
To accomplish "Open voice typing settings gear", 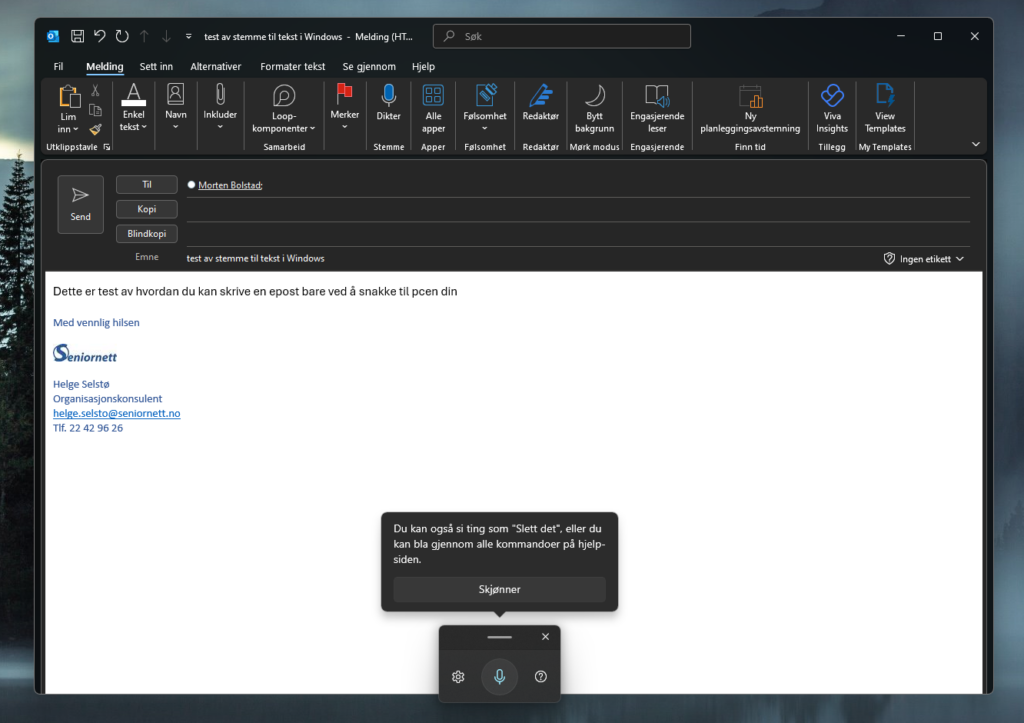I will [458, 677].
